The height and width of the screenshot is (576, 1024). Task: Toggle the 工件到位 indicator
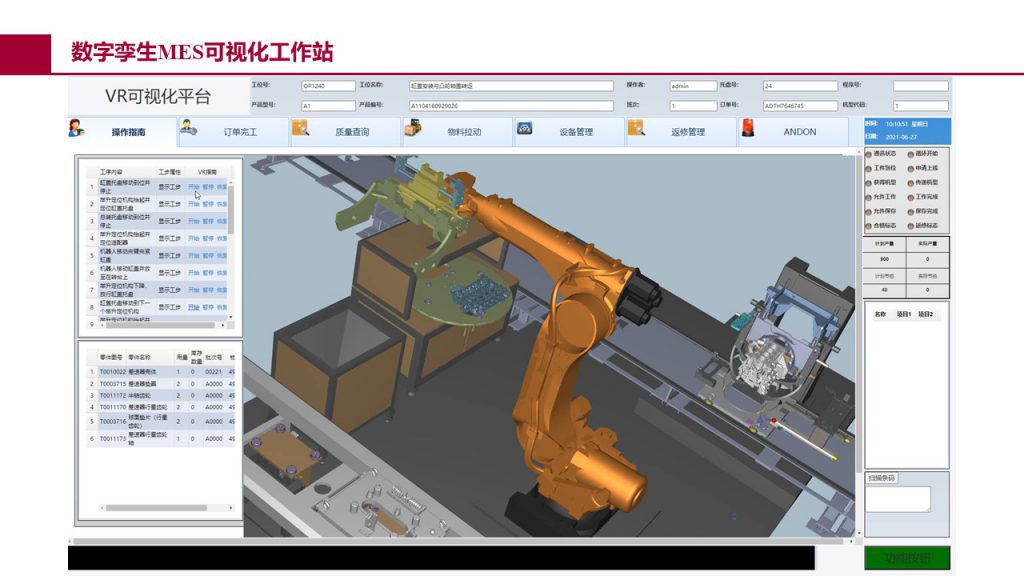(869, 168)
